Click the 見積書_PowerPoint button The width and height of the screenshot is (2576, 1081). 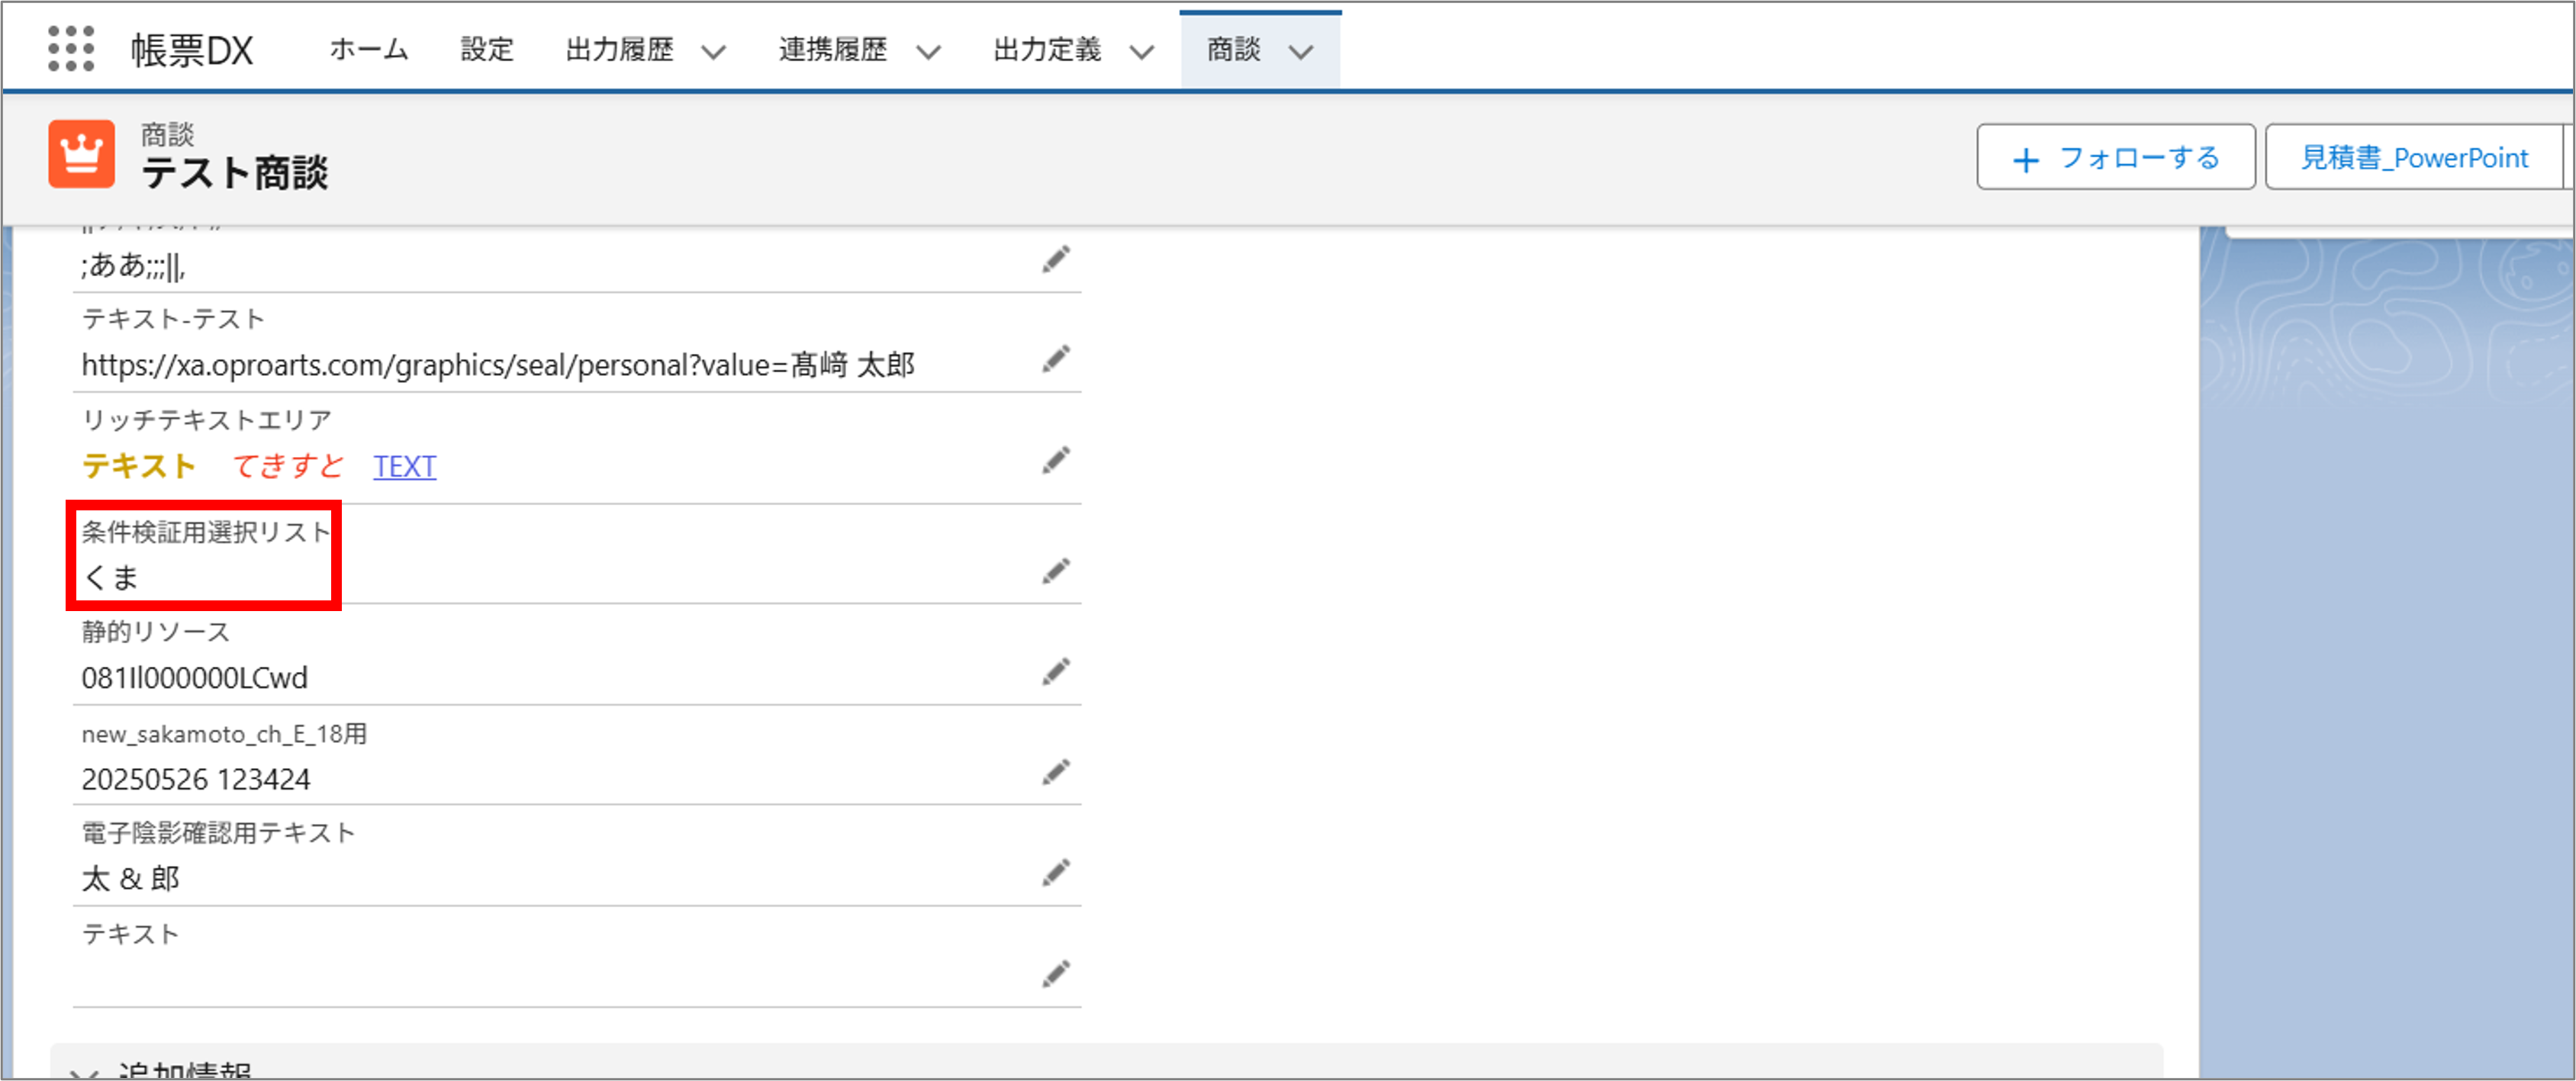2413,157
